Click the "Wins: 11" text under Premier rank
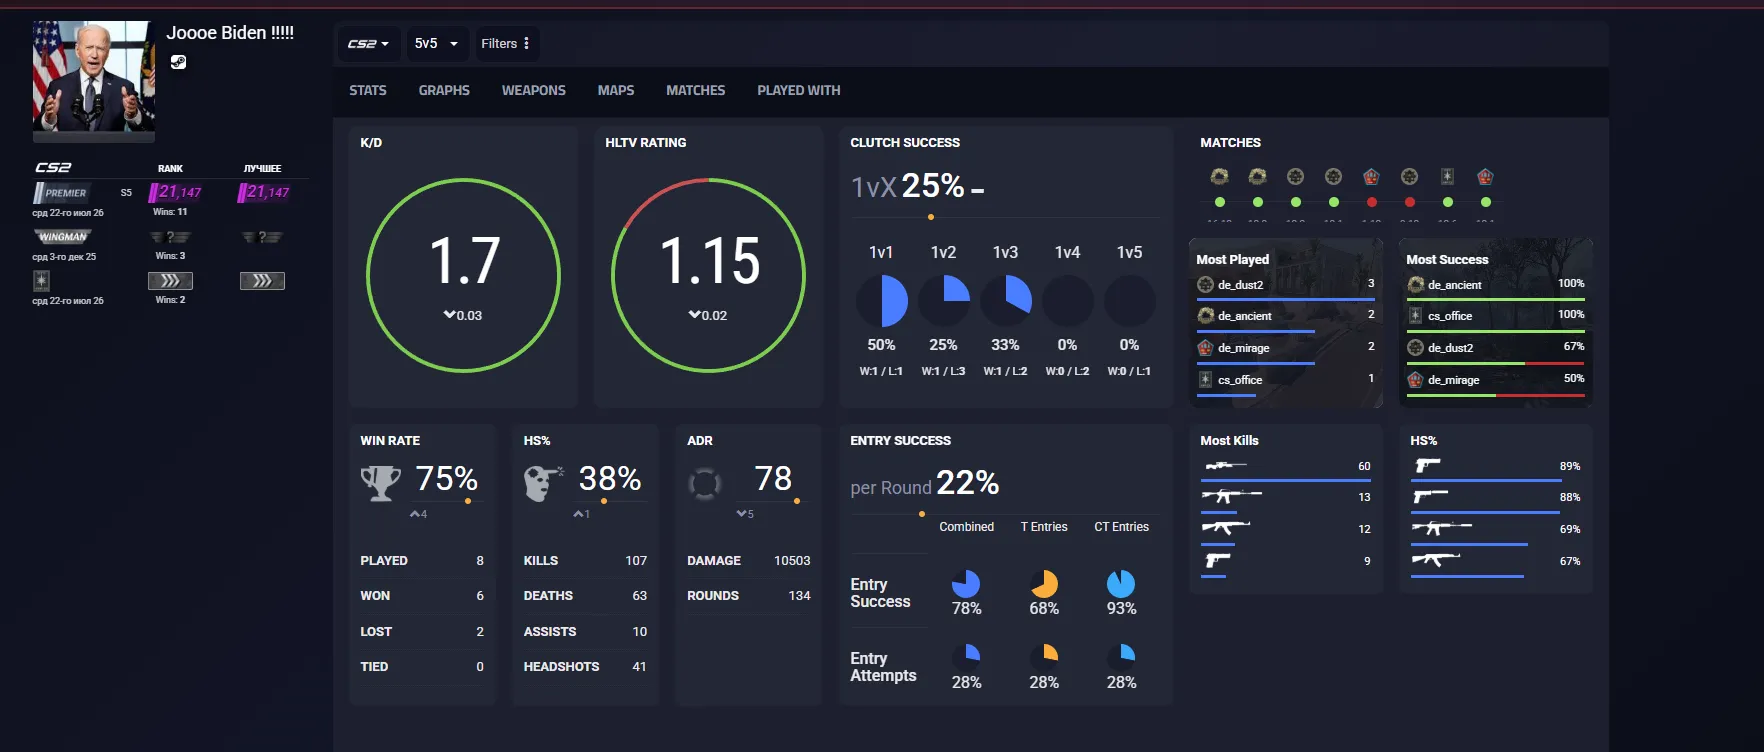This screenshot has height=752, width=1764. (x=170, y=212)
